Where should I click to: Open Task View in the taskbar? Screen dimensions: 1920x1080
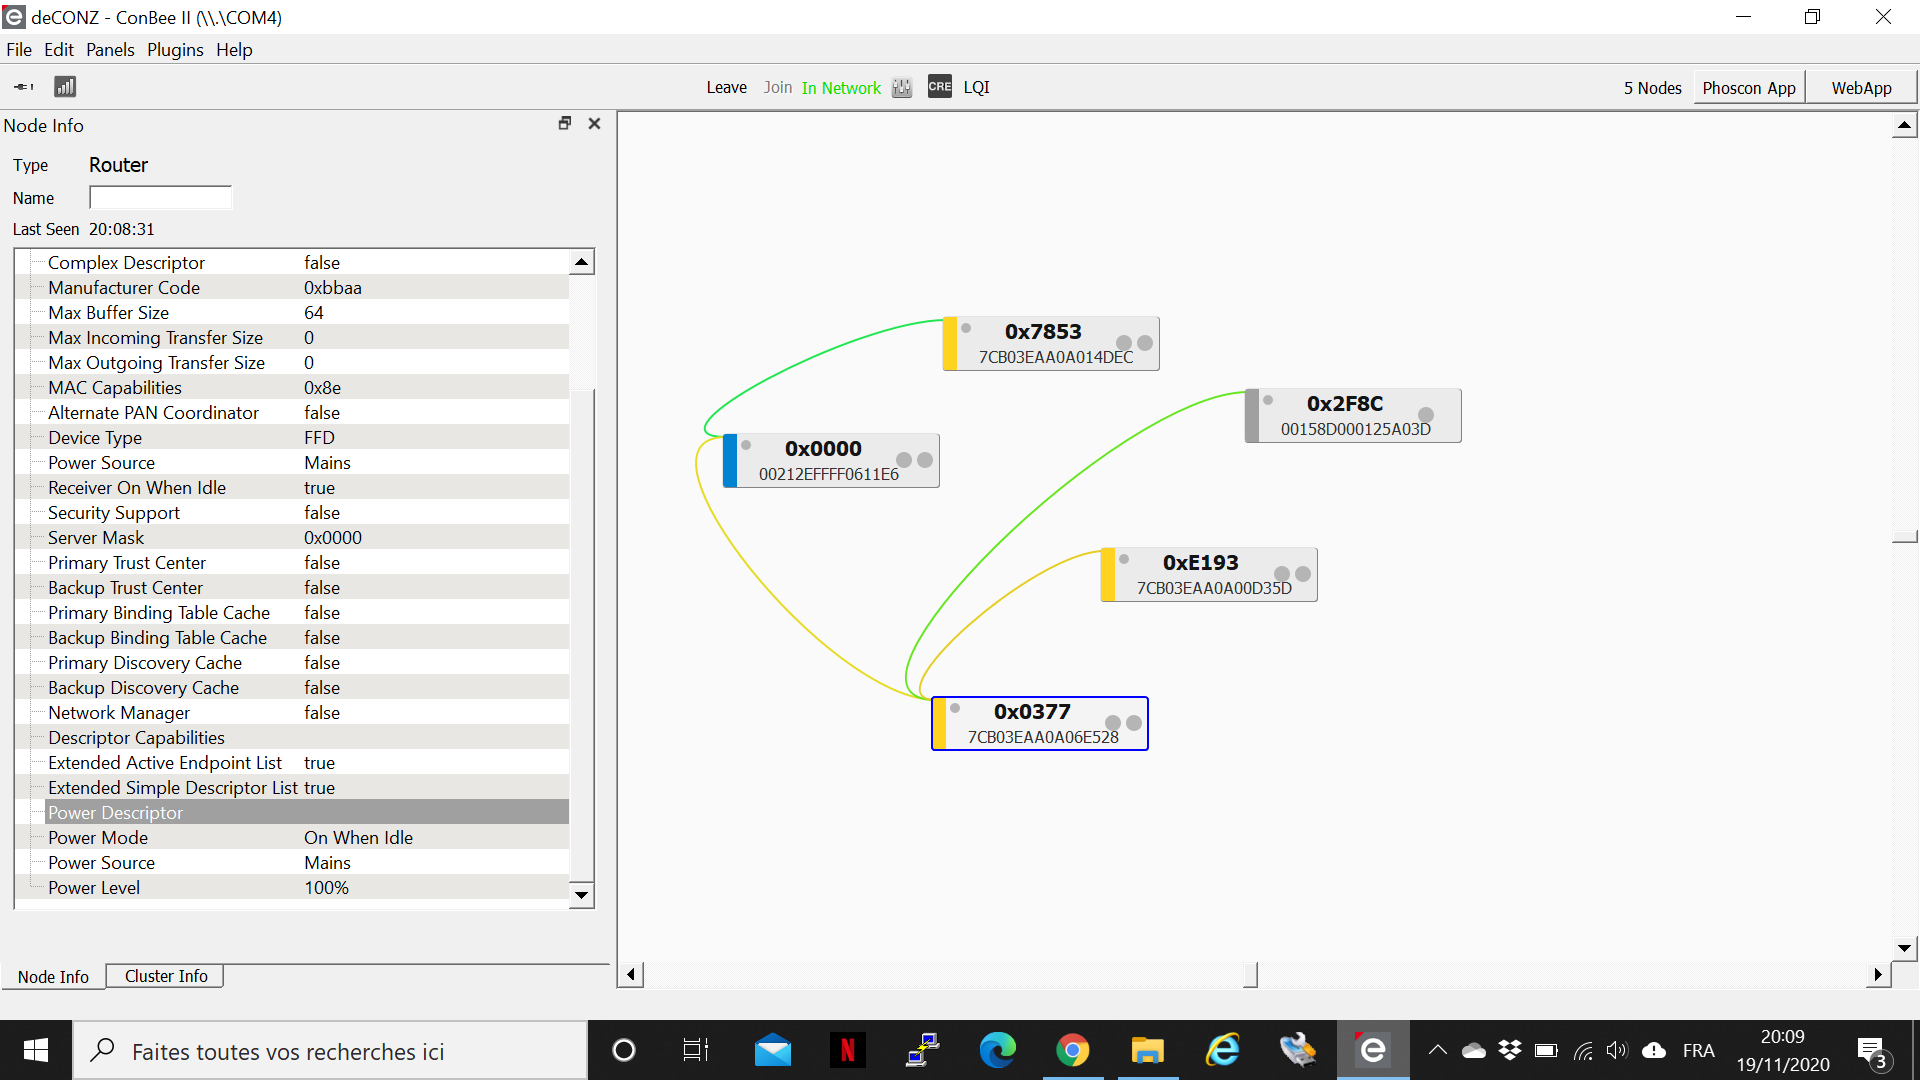[x=696, y=1051]
